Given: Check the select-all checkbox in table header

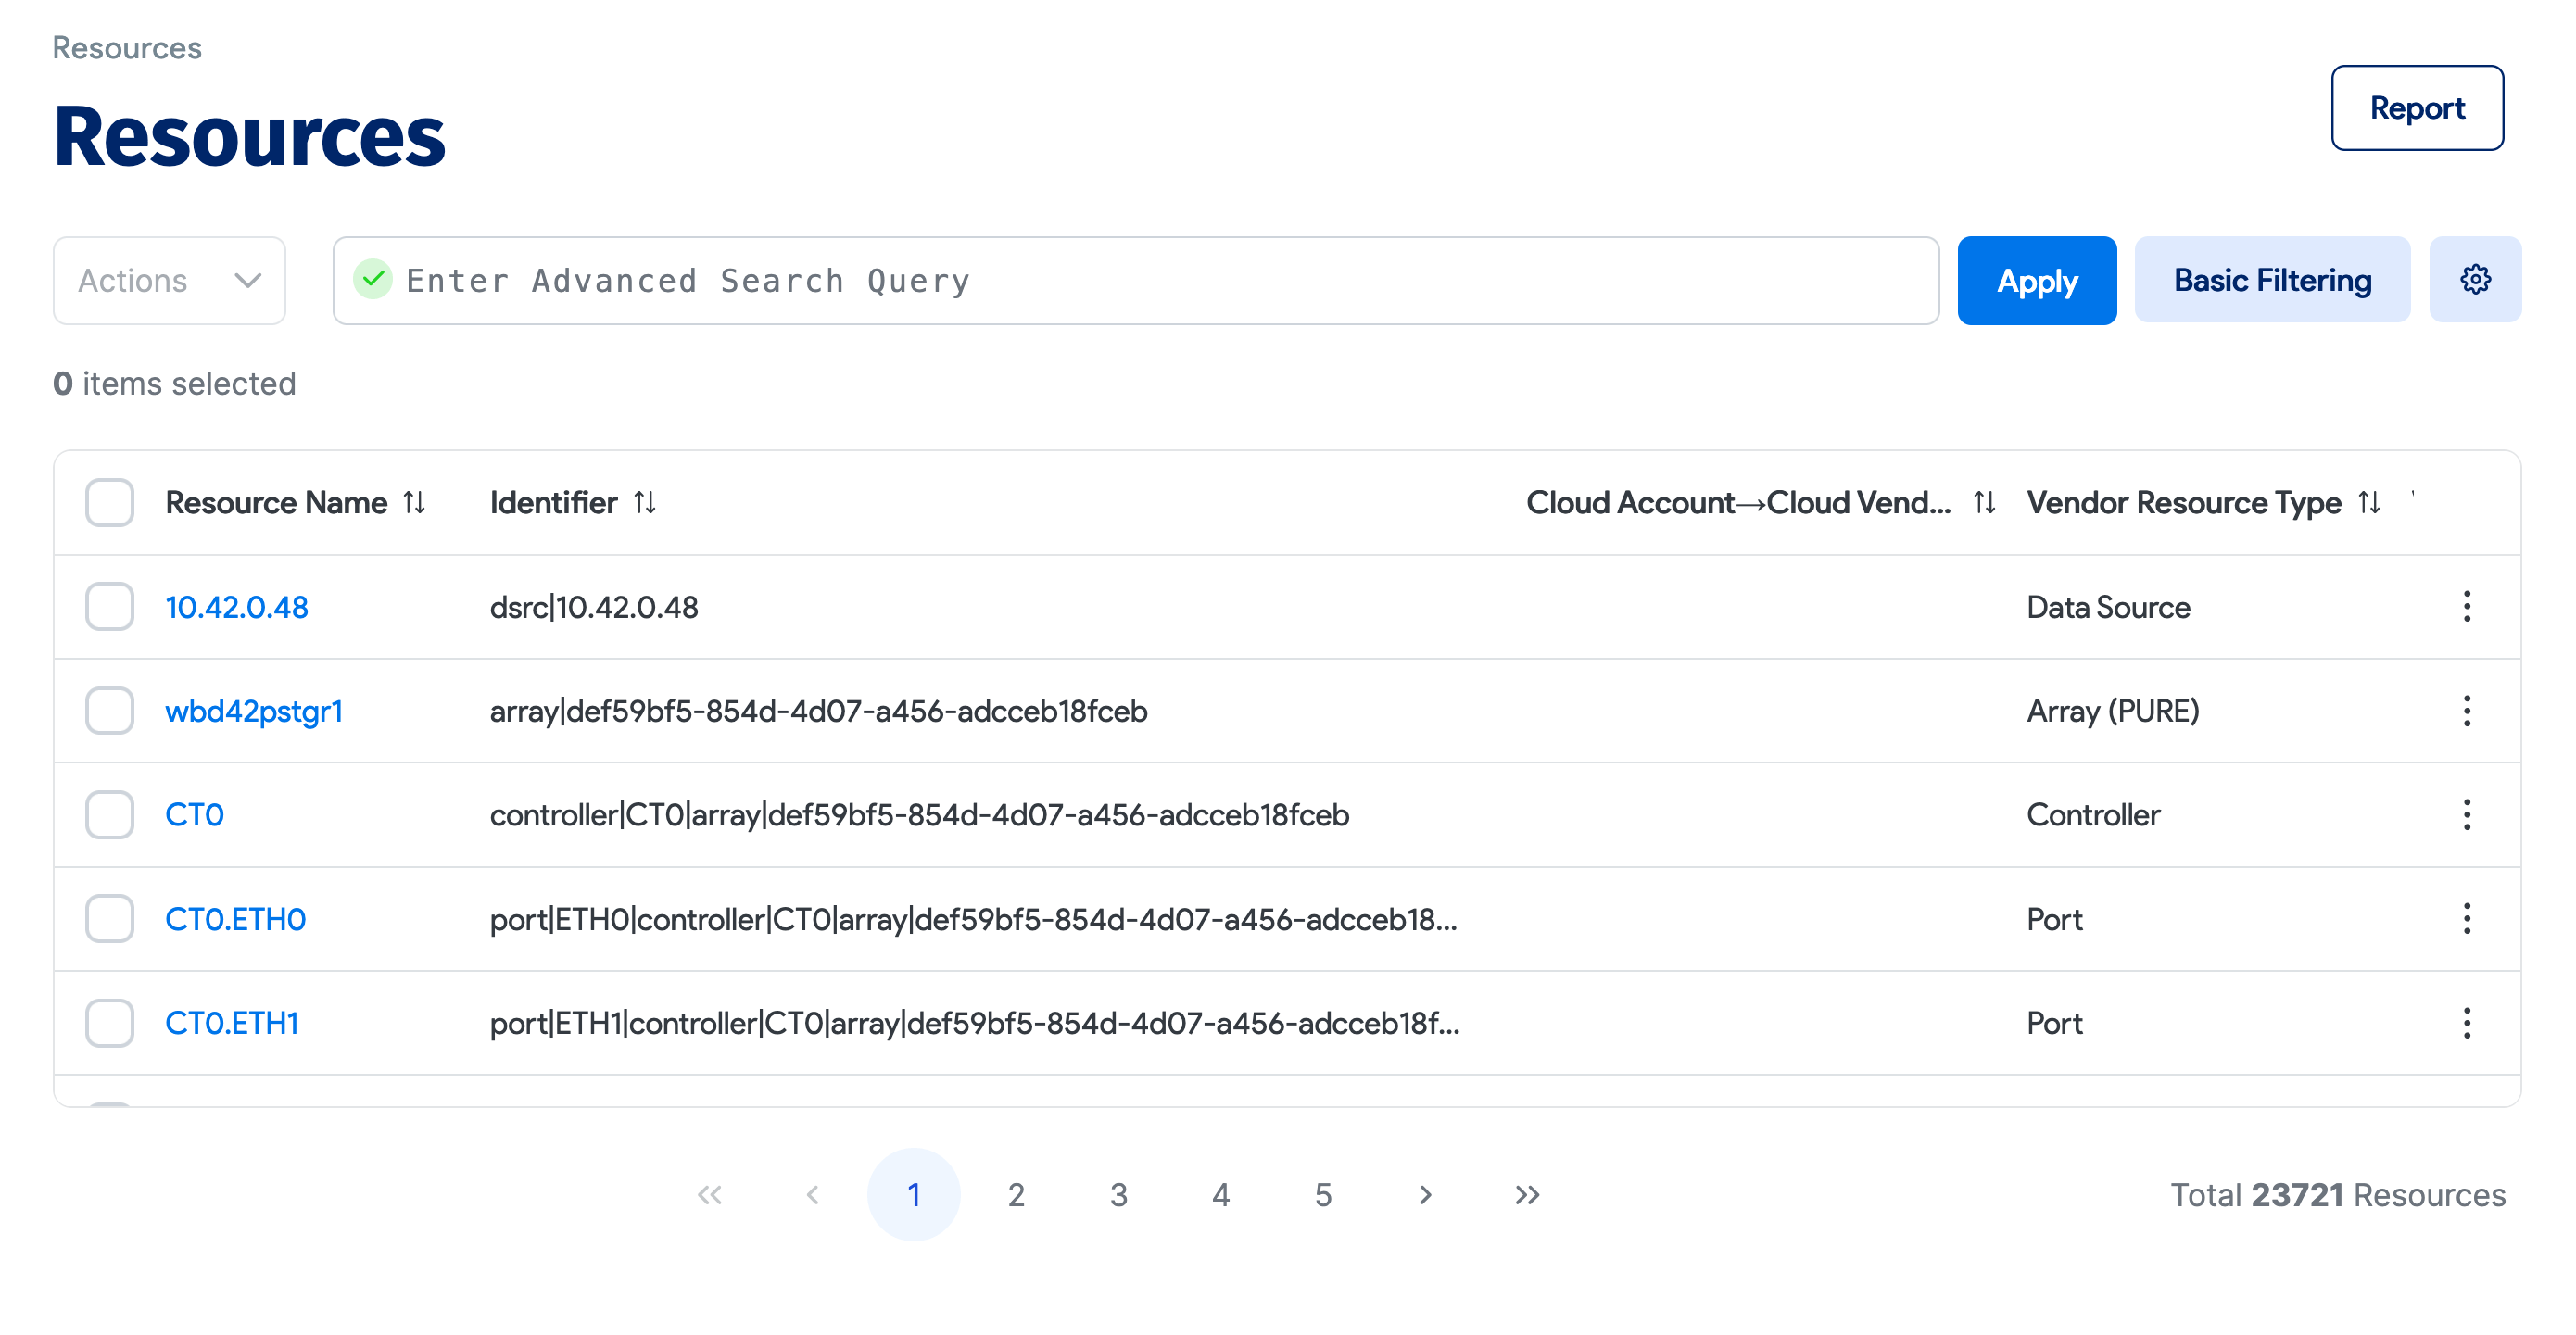Looking at the screenshot, I should pyautogui.click(x=109, y=503).
